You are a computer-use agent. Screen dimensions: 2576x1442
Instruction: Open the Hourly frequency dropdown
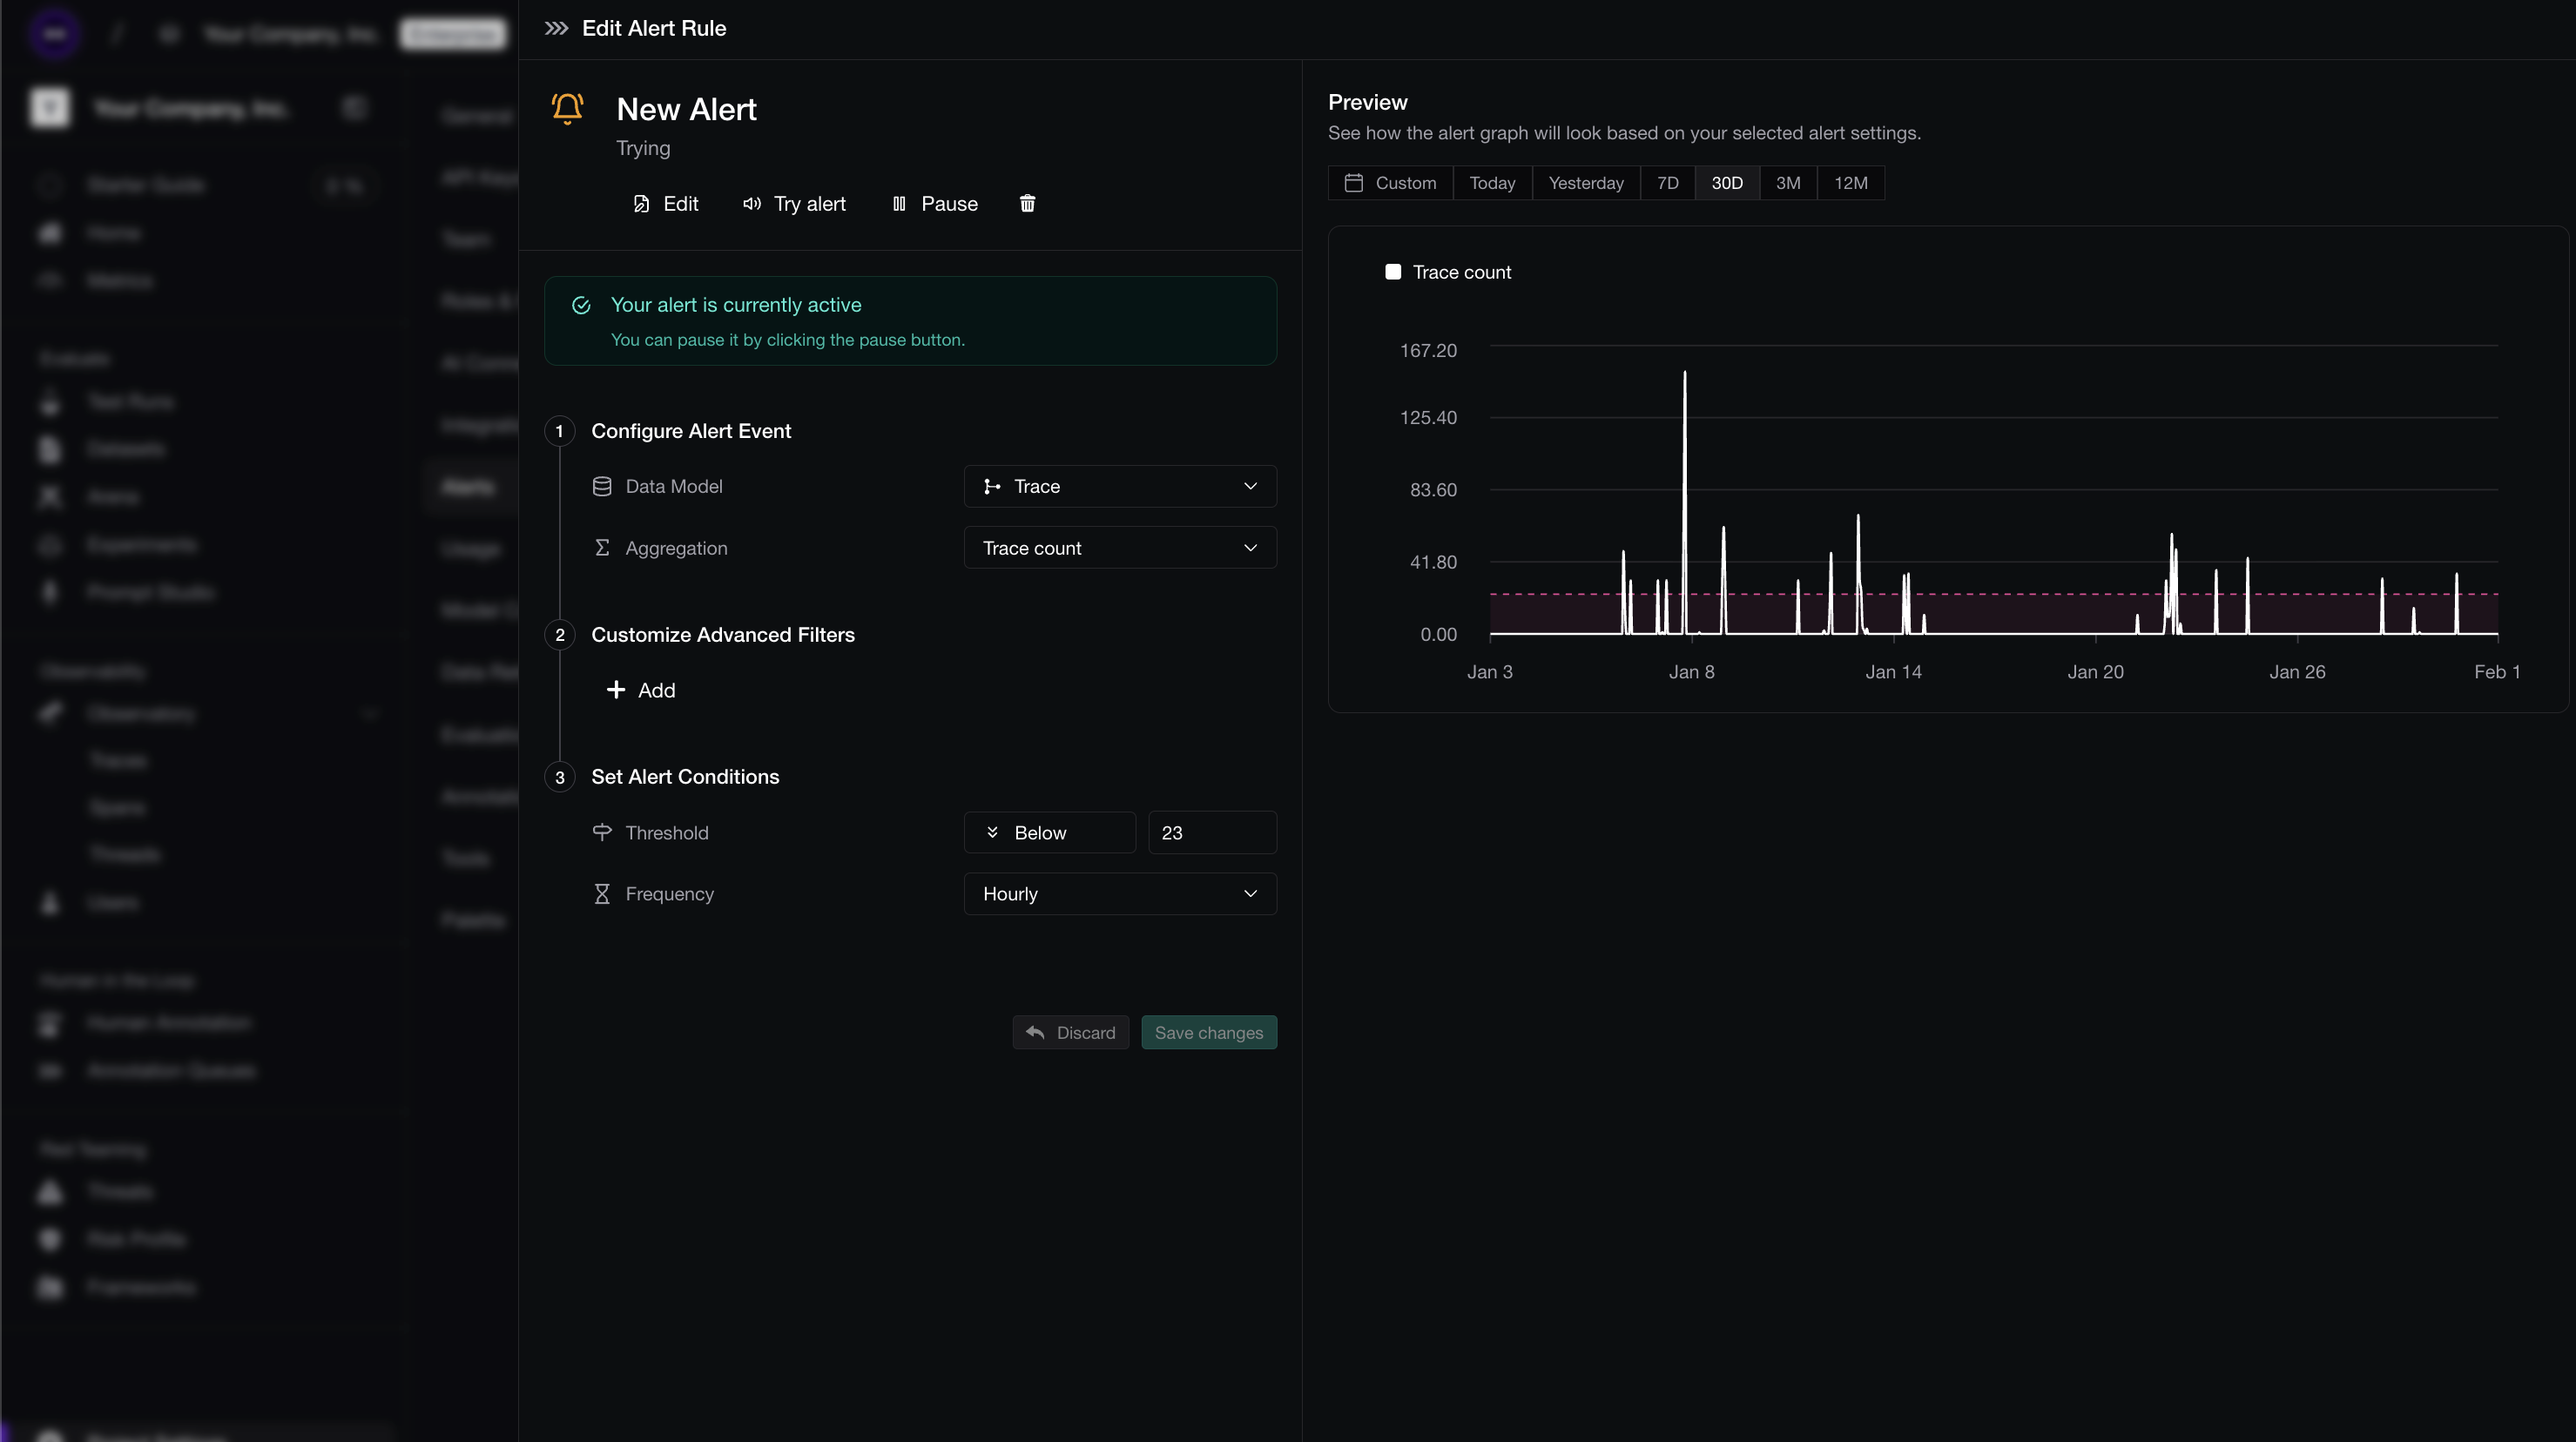pyautogui.click(x=1118, y=893)
